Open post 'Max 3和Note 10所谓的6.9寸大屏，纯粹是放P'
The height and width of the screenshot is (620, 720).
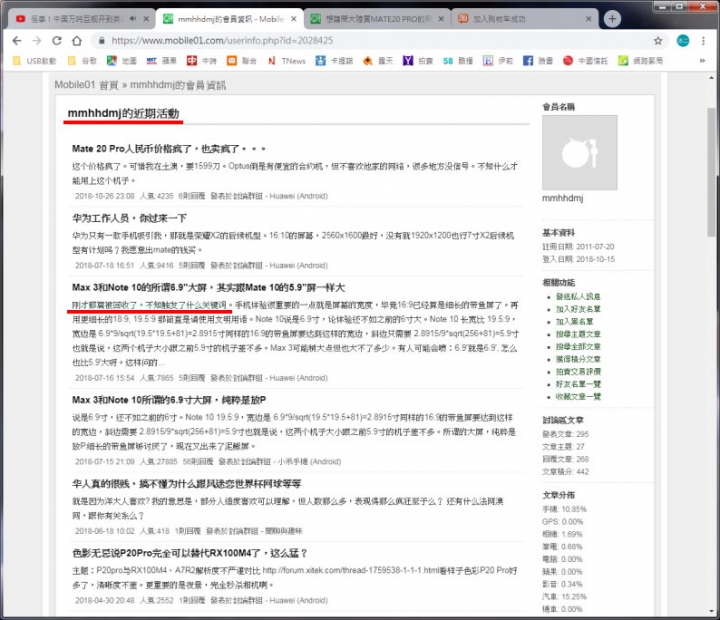(x=169, y=400)
